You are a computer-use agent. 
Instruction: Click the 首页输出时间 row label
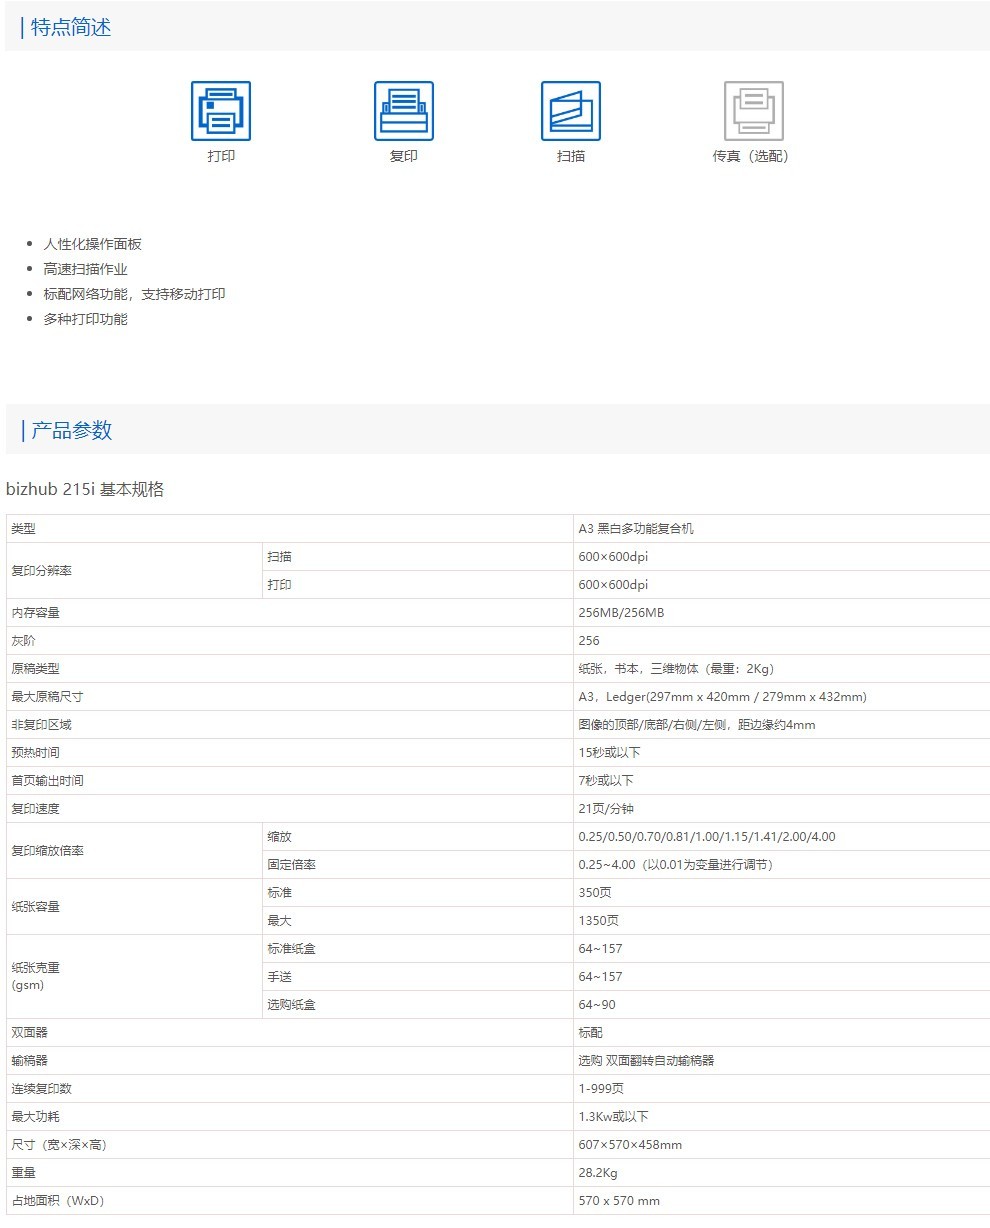point(47,781)
